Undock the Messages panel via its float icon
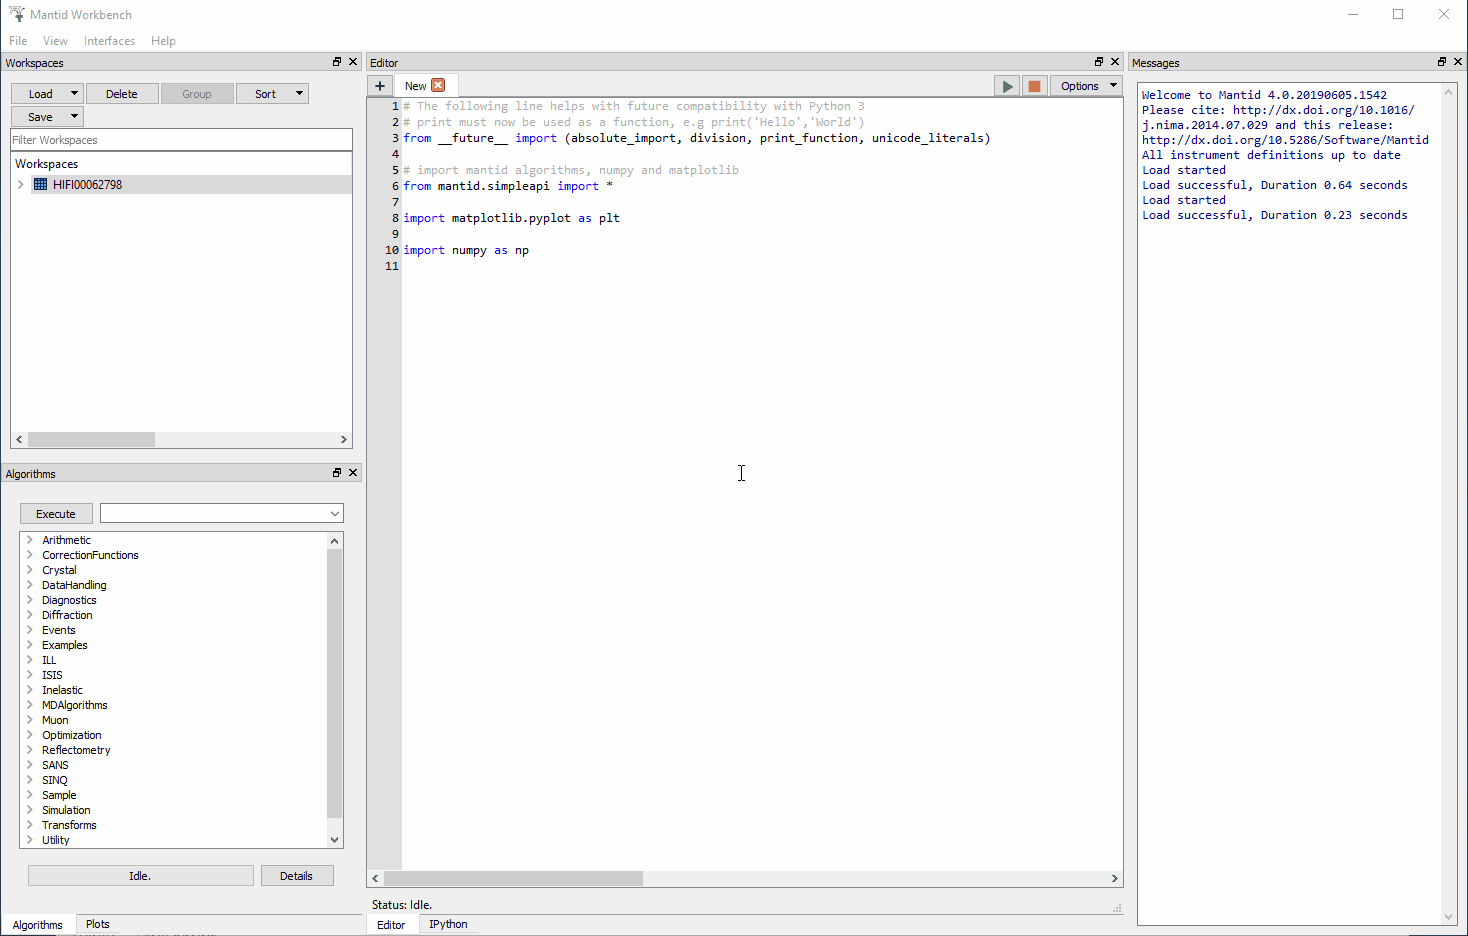The height and width of the screenshot is (936, 1468). pyautogui.click(x=1441, y=61)
